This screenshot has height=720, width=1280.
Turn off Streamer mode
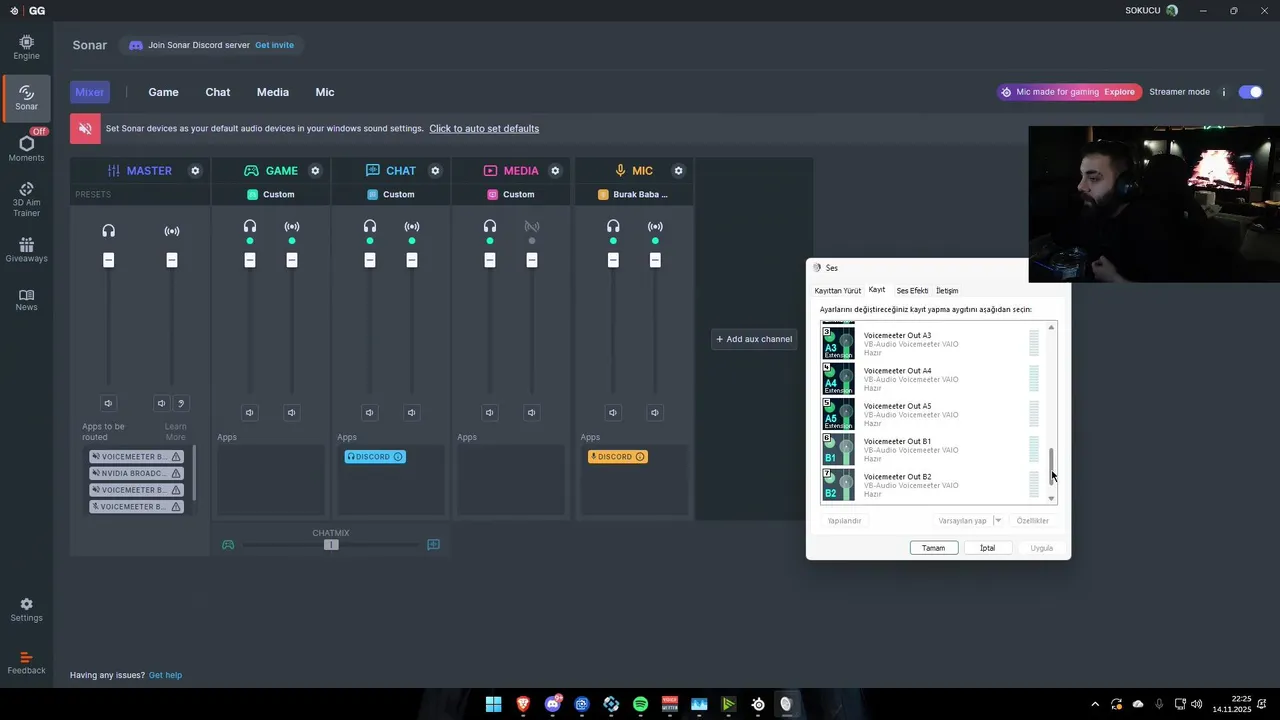1250,92
